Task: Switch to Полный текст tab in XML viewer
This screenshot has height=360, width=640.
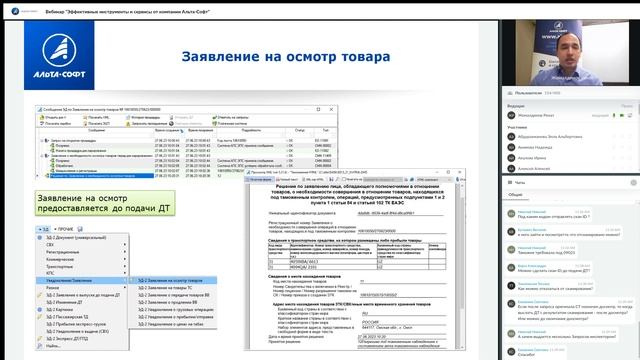Action: [x=287, y=180]
